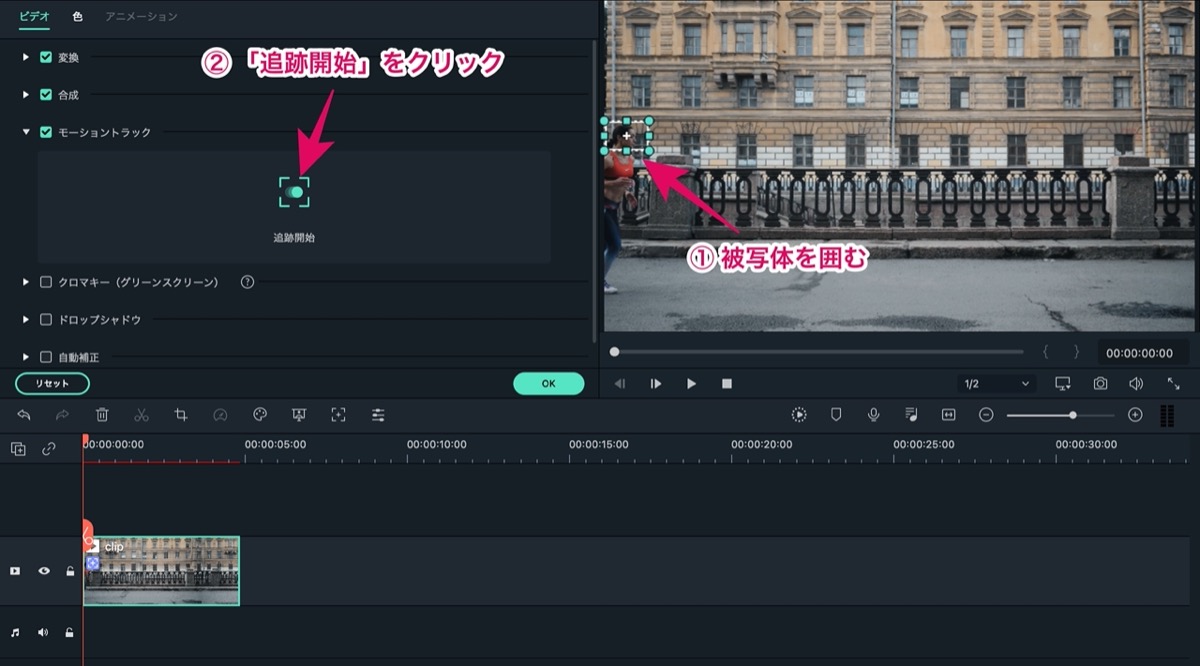Click the preview volume speaker icon
Image resolution: width=1200 pixels, height=666 pixels.
[x=1136, y=384]
